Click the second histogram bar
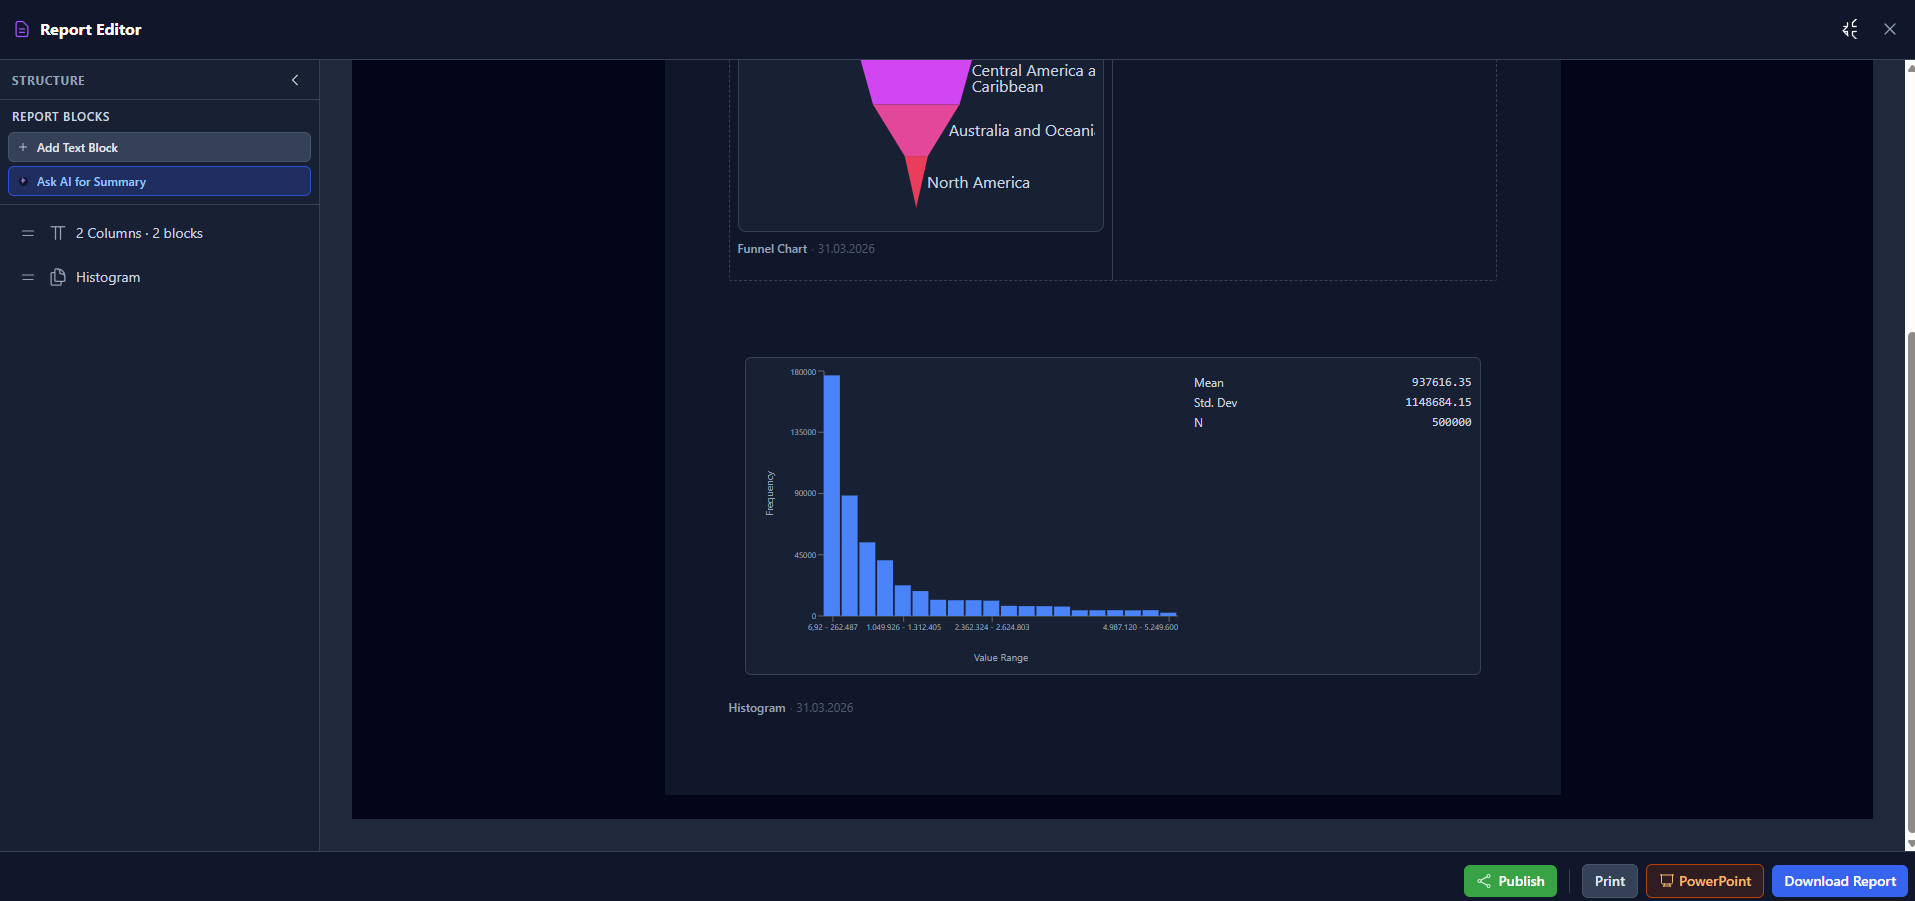1915x901 pixels. click(x=849, y=555)
